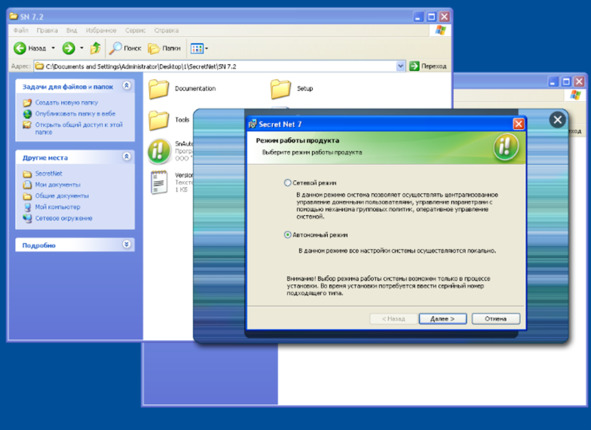This screenshot has width=591, height=430.
Task: Select the Автономный режим radio option
Action: coord(287,235)
